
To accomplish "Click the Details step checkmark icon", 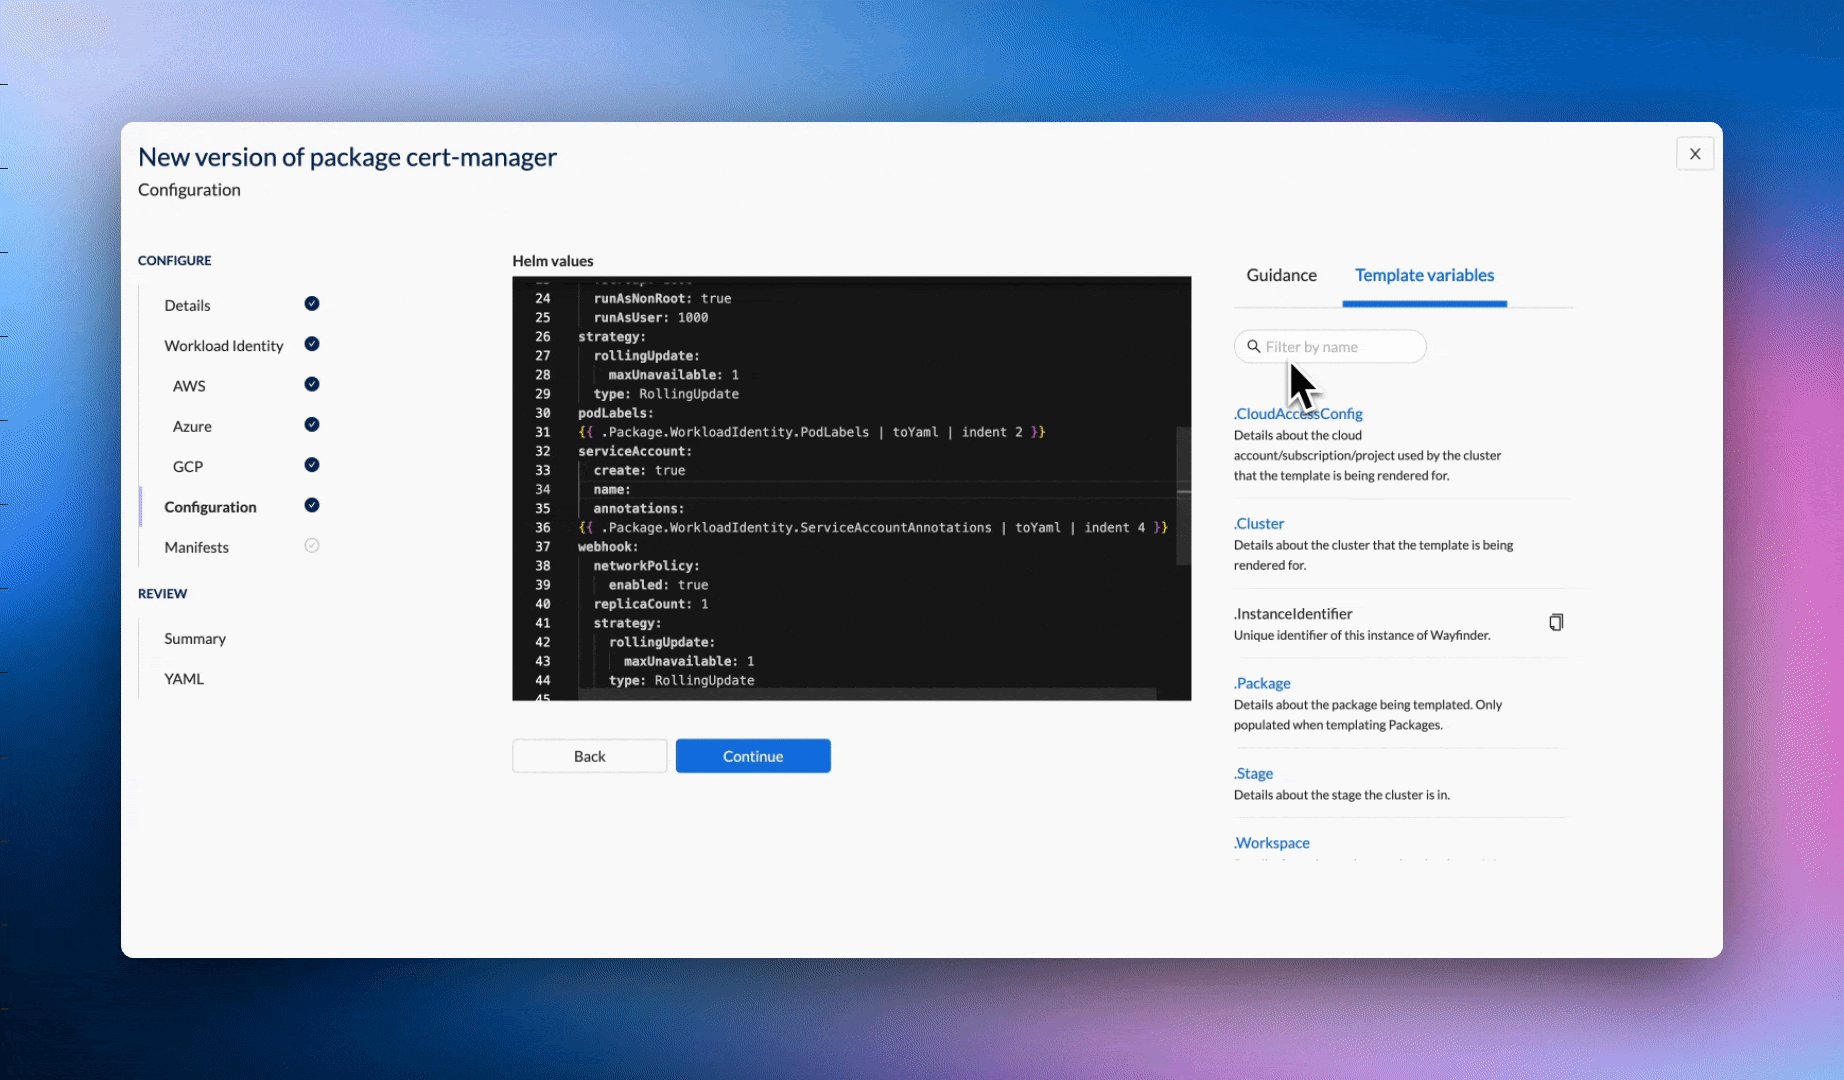I will [x=312, y=304].
